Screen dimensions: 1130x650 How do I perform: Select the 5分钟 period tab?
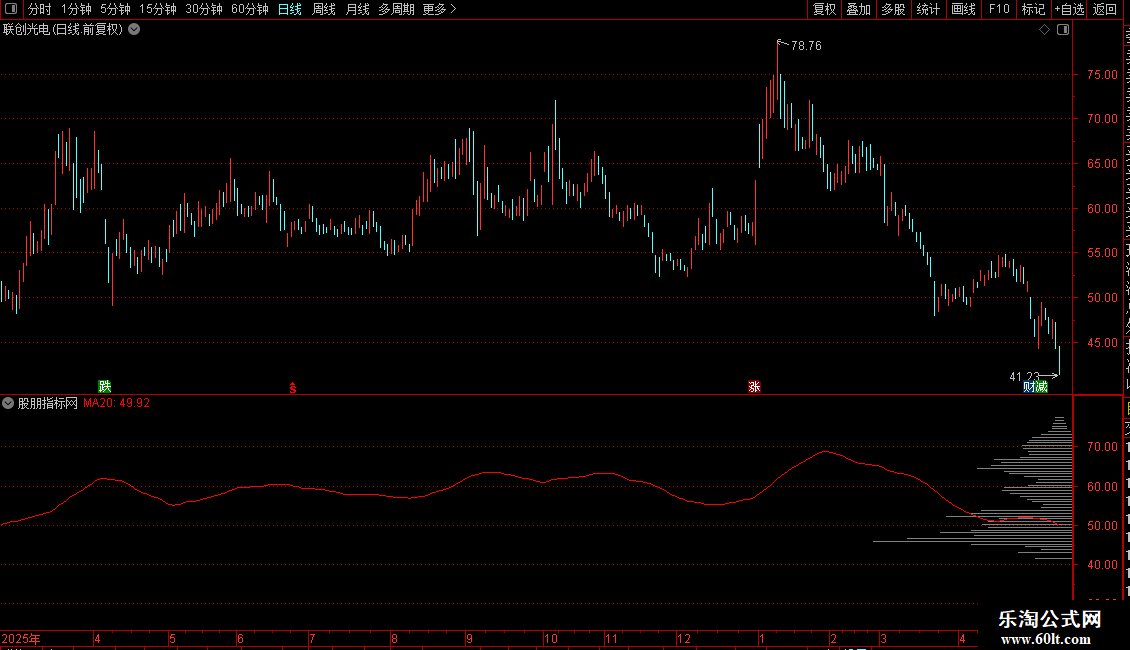[115, 9]
